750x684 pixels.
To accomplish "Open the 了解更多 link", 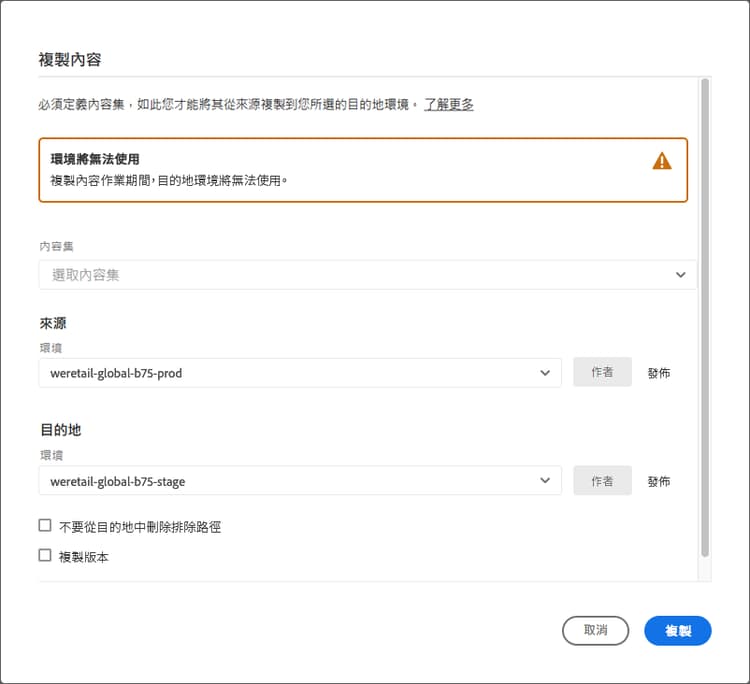I will (x=448, y=104).
